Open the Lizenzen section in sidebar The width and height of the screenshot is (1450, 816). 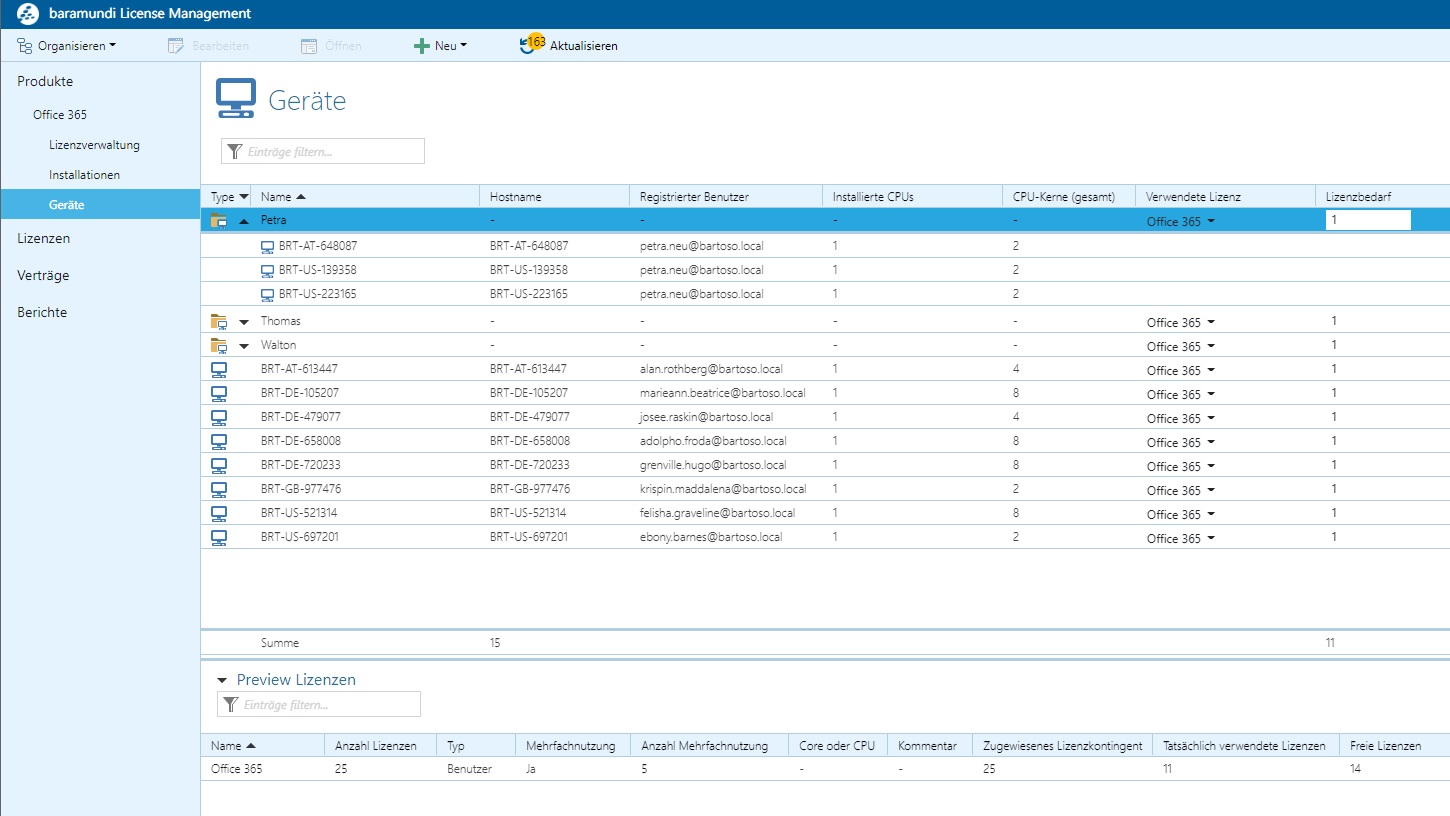43,239
